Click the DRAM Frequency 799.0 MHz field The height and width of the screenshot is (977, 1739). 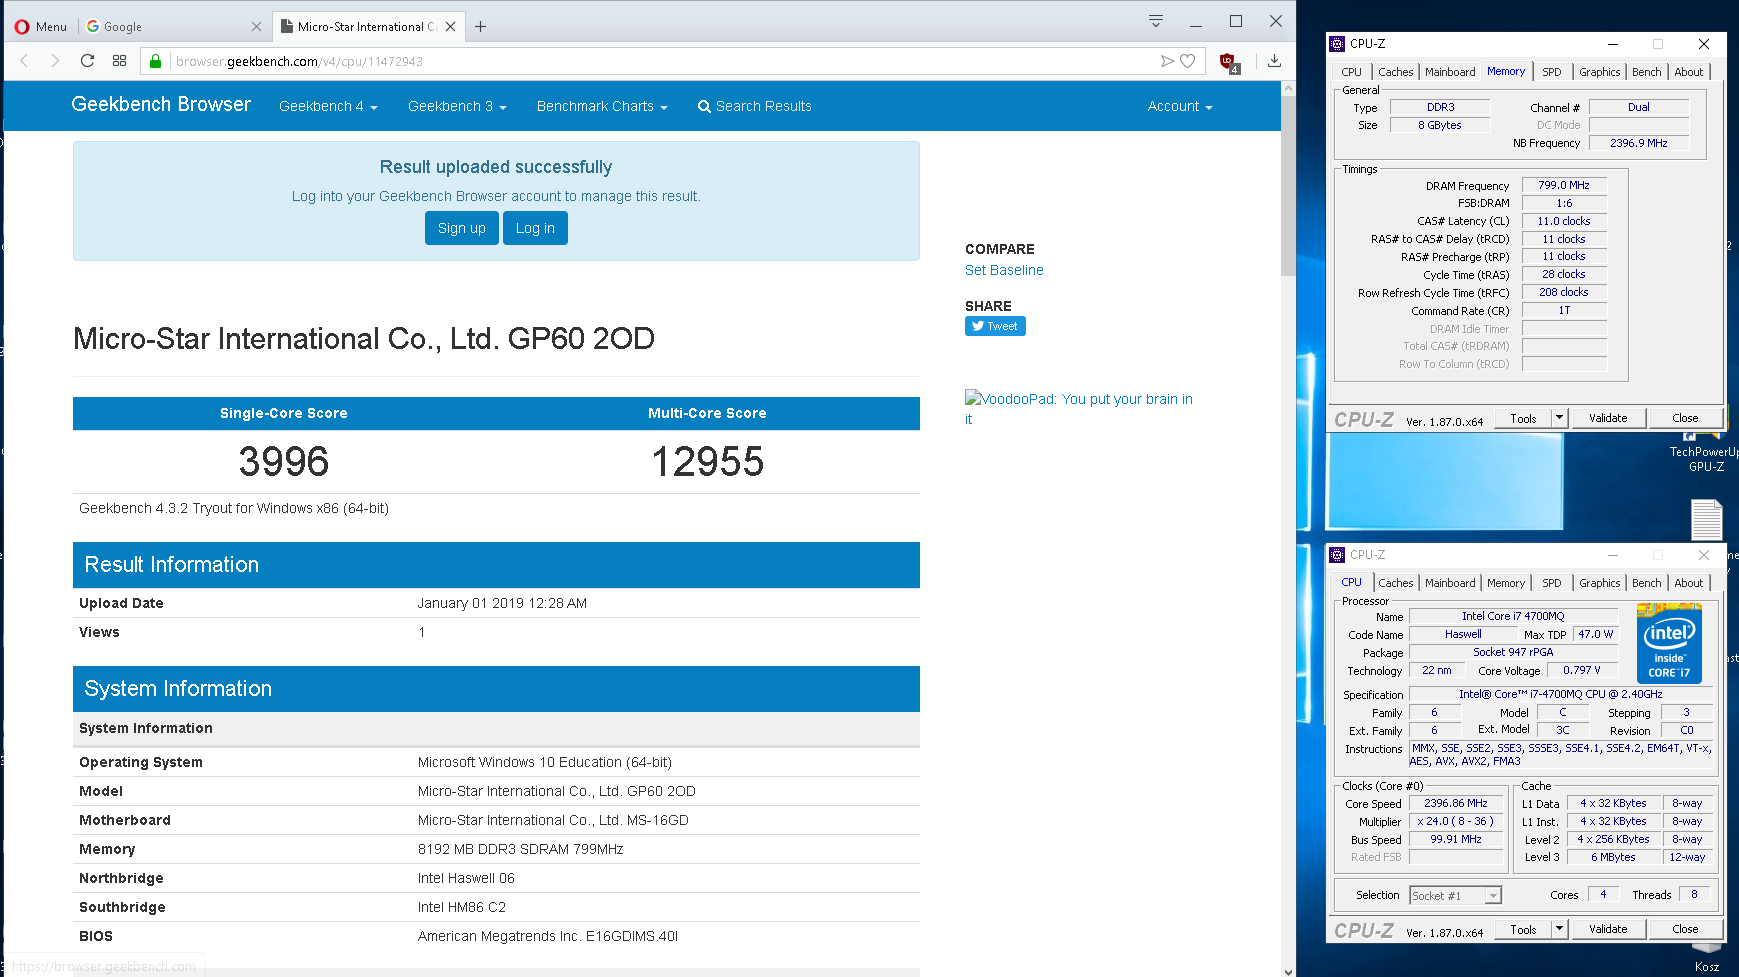(1564, 185)
